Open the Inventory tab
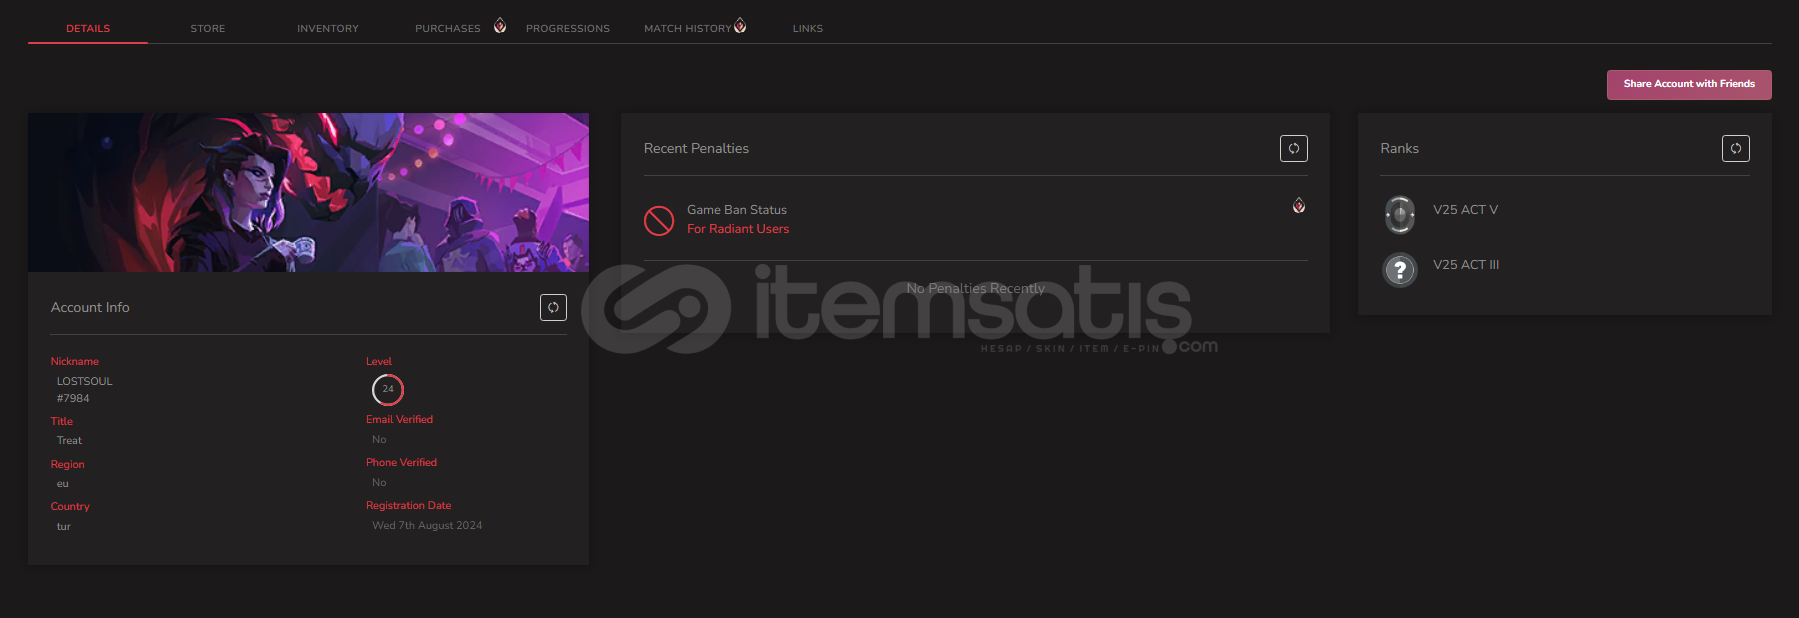Image resolution: width=1799 pixels, height=618 pixels. pyautogui.click(x=328, y=28)
